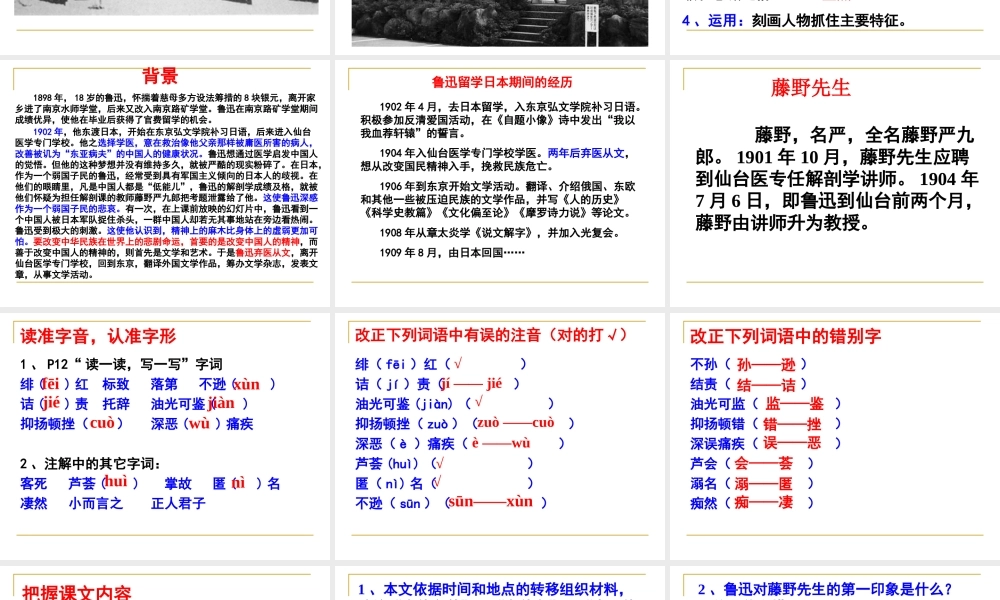Select the 鲁迅留学日本期间的经历 slide
This screenshot has height=600, width=1000.
(500, 183)
